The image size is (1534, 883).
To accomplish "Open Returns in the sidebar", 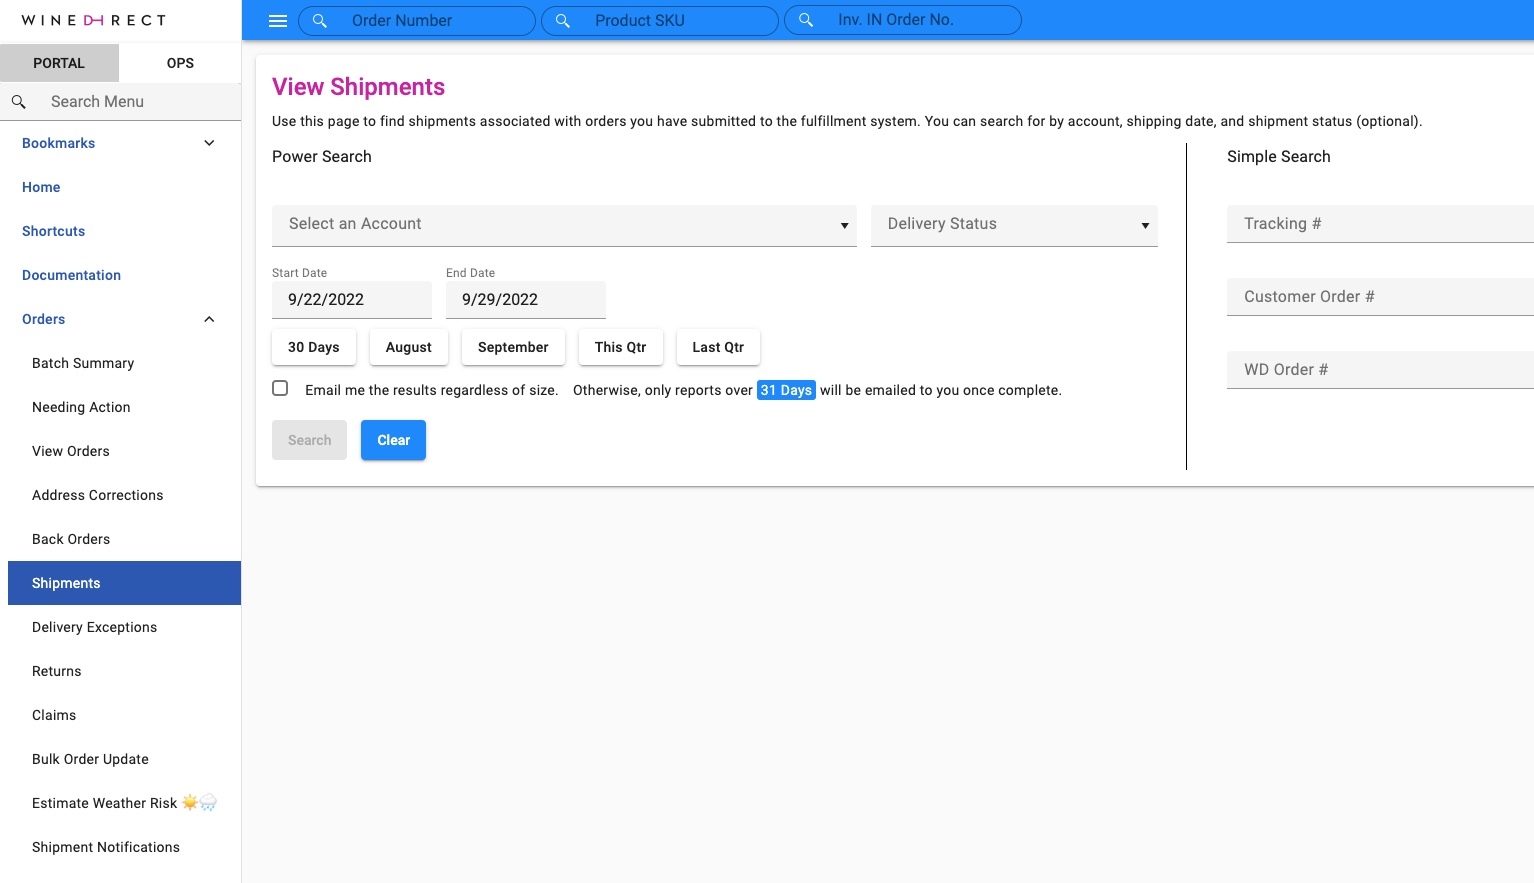I will tap(56, 671).
